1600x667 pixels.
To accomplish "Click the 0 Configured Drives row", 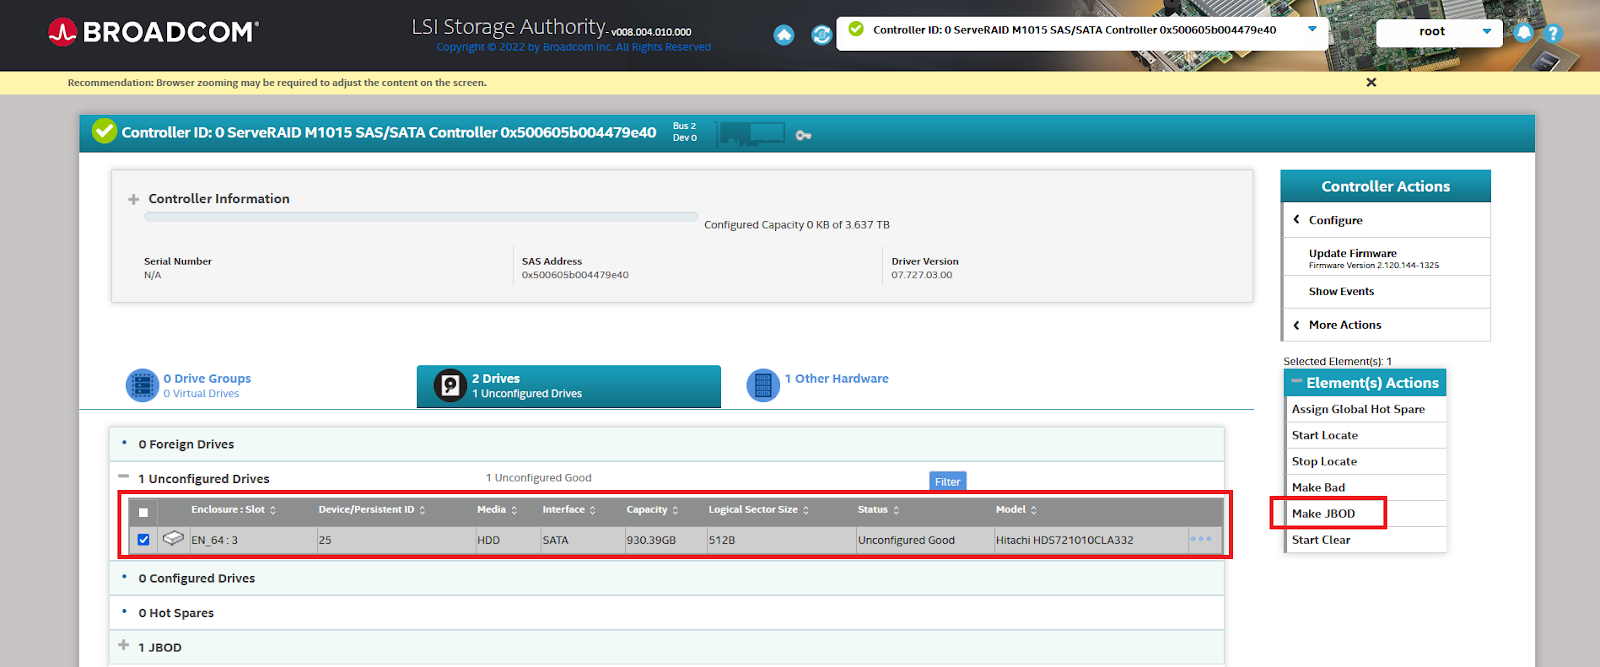I will pos(667,578).
